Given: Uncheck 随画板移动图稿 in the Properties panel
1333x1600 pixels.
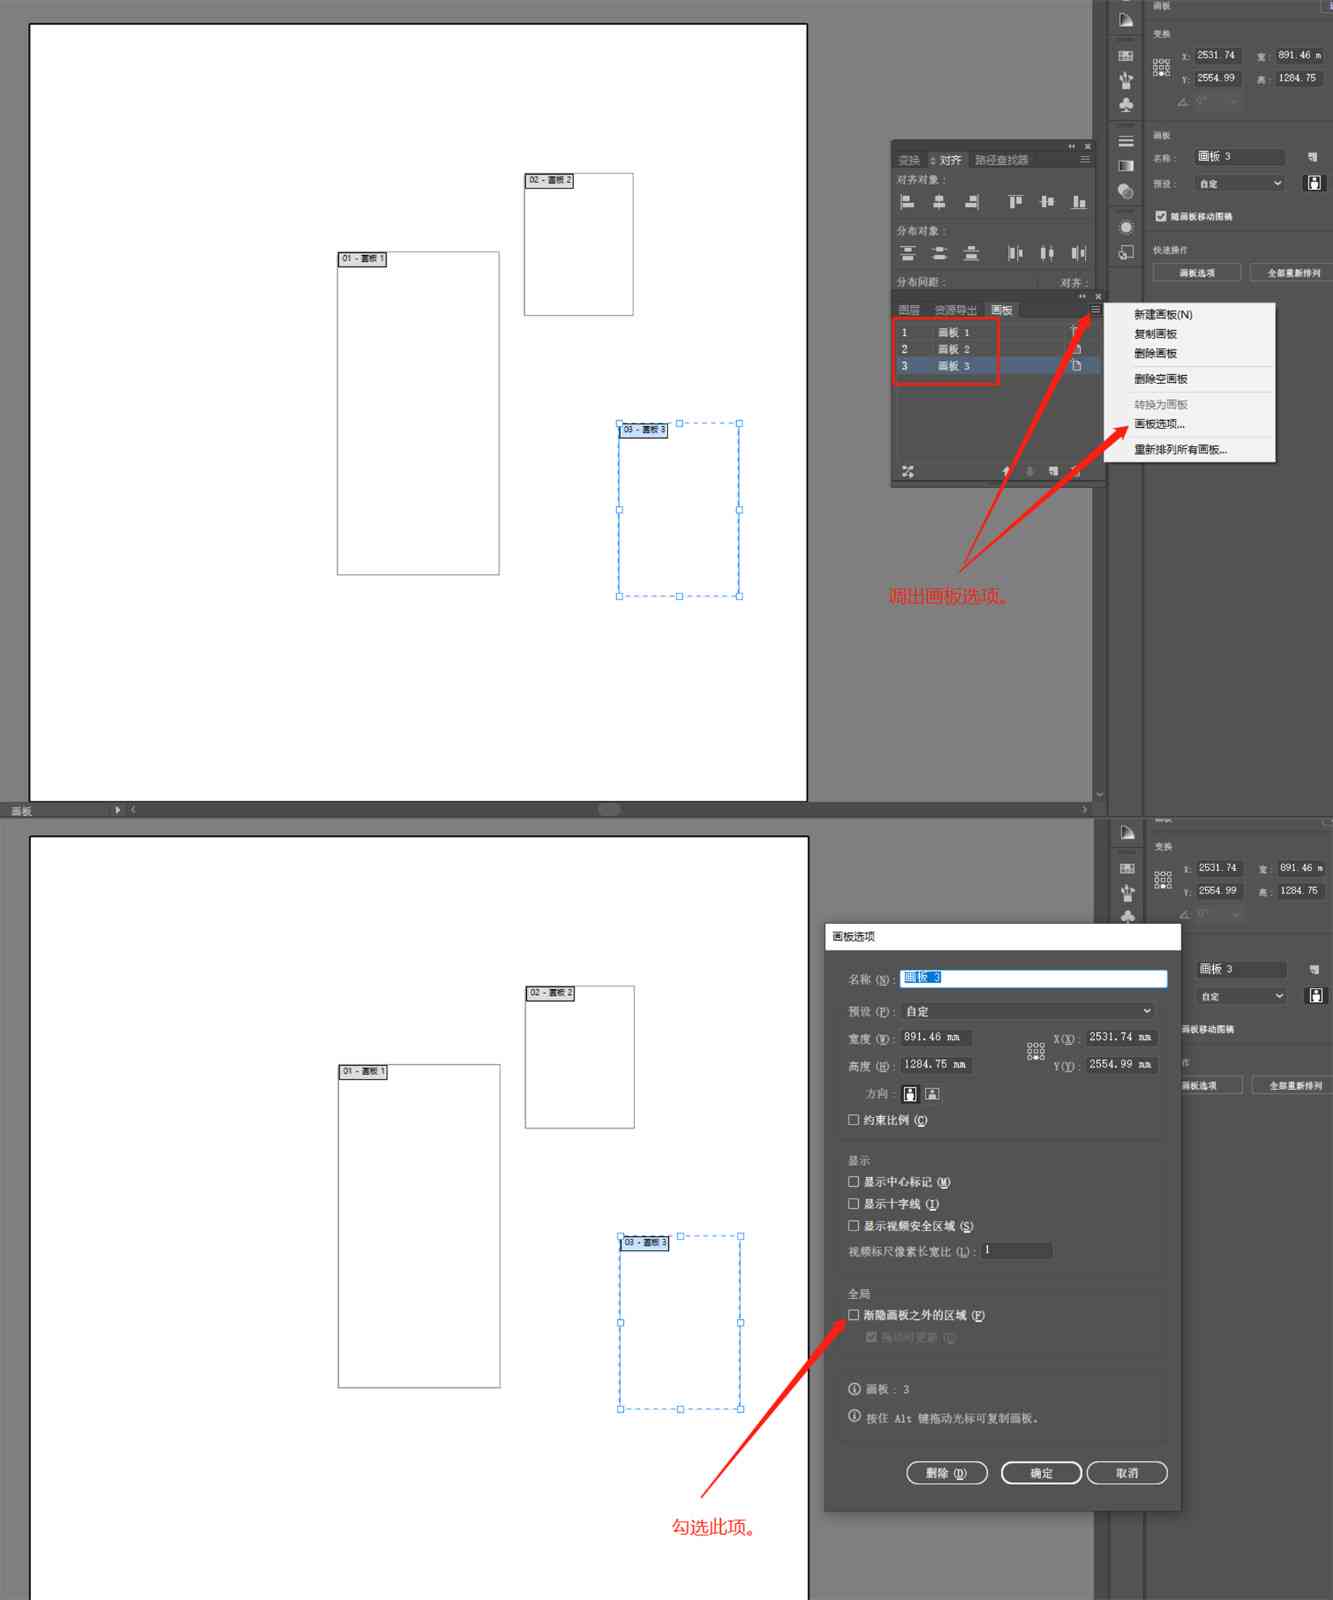Looking at the screenshot, I should pos(1161,216).
